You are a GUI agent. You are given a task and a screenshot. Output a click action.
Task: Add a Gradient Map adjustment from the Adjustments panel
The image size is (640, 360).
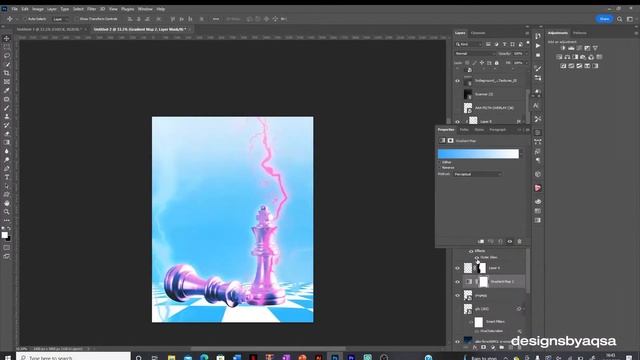point(595,66)
